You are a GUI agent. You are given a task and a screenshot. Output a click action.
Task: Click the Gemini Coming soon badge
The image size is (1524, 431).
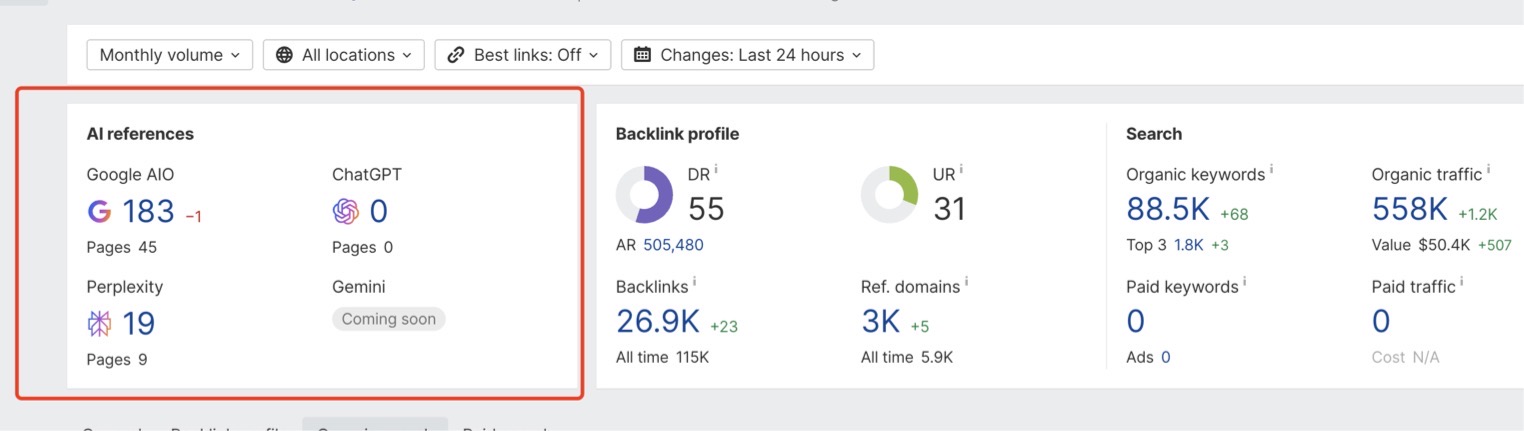pyautogui.click(x=388, y=319)
